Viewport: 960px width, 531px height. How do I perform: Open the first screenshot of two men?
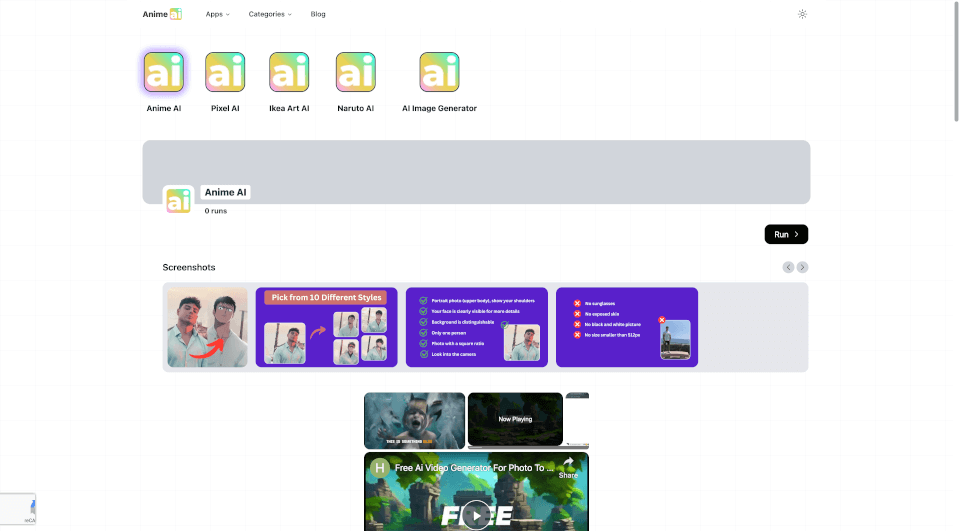208,328
